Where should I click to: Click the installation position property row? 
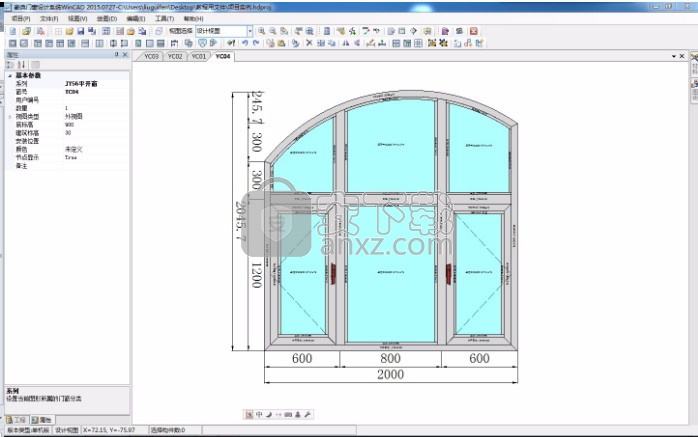click(67, 141)
